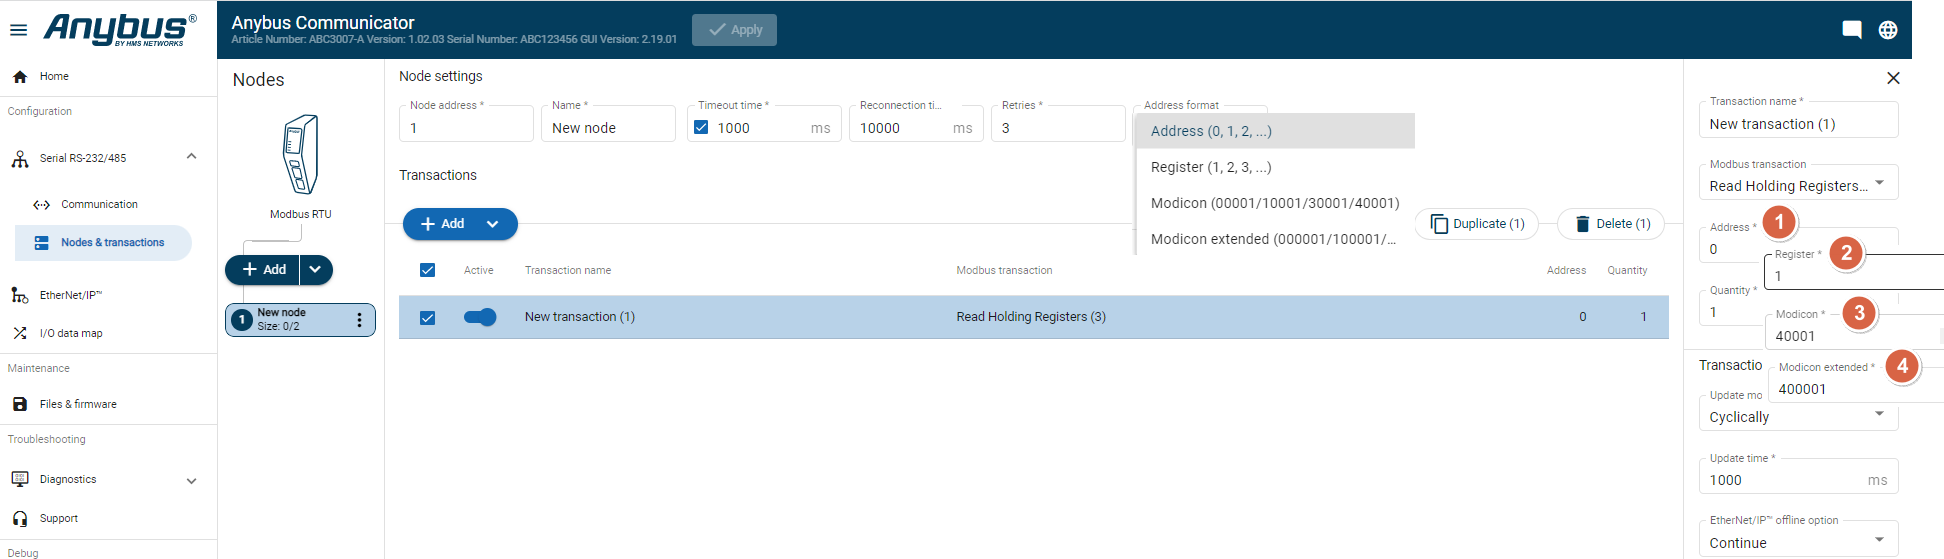
Task: Choose Register (1, 2, 3, ...) format
Action: tap(1275, 167)
